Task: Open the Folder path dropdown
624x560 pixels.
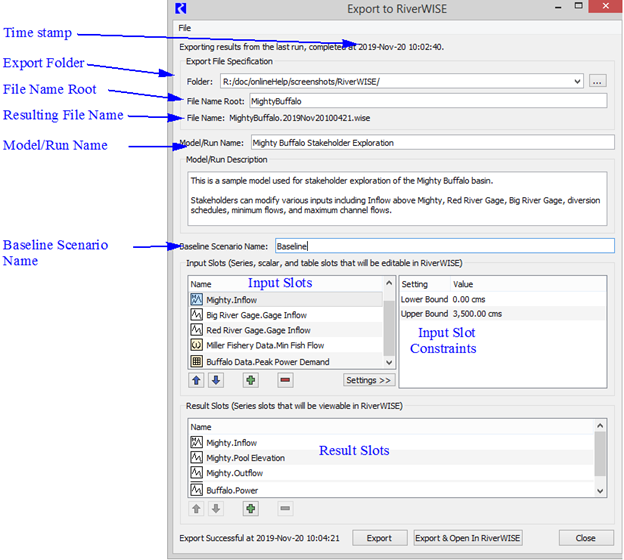Action: pyautogui.click(x=577, y=81)
